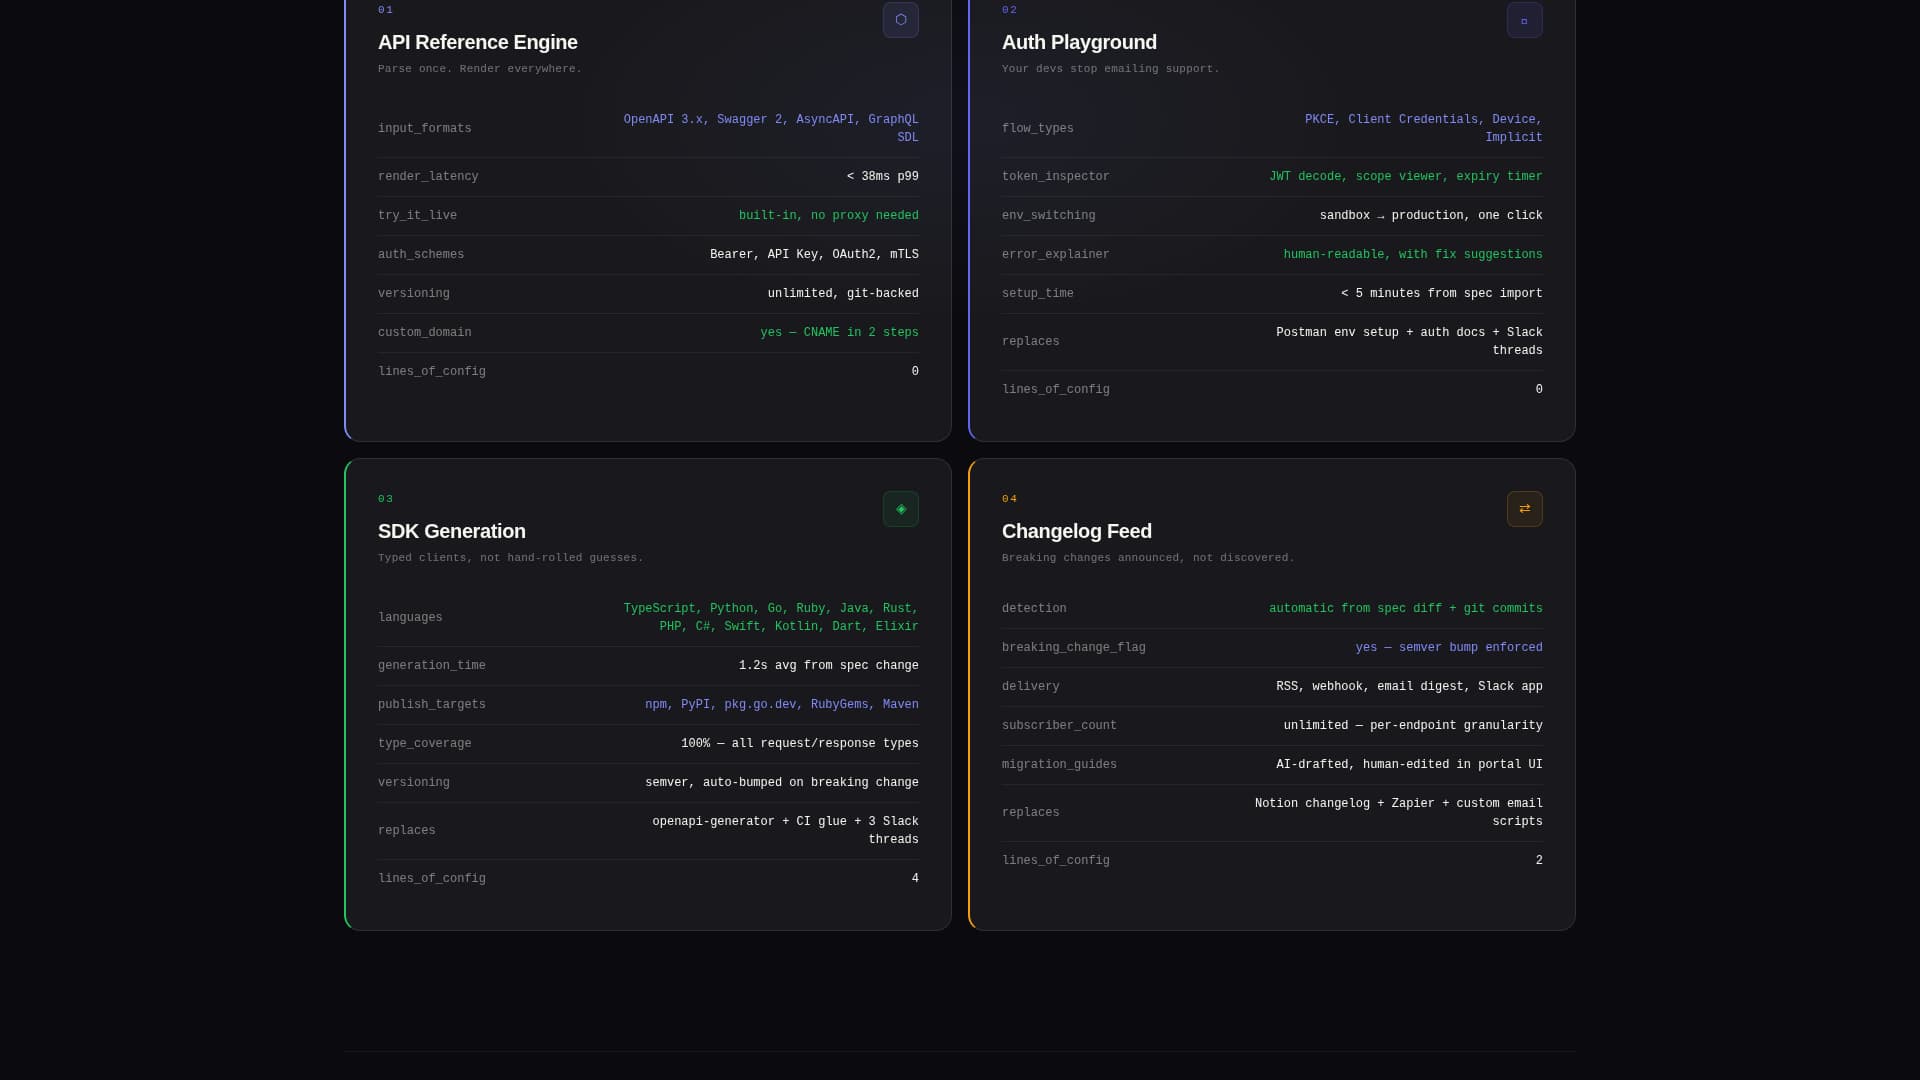
Task: Click 'yes — CNAME in 2 steps' value
Action: click(839, 333)
